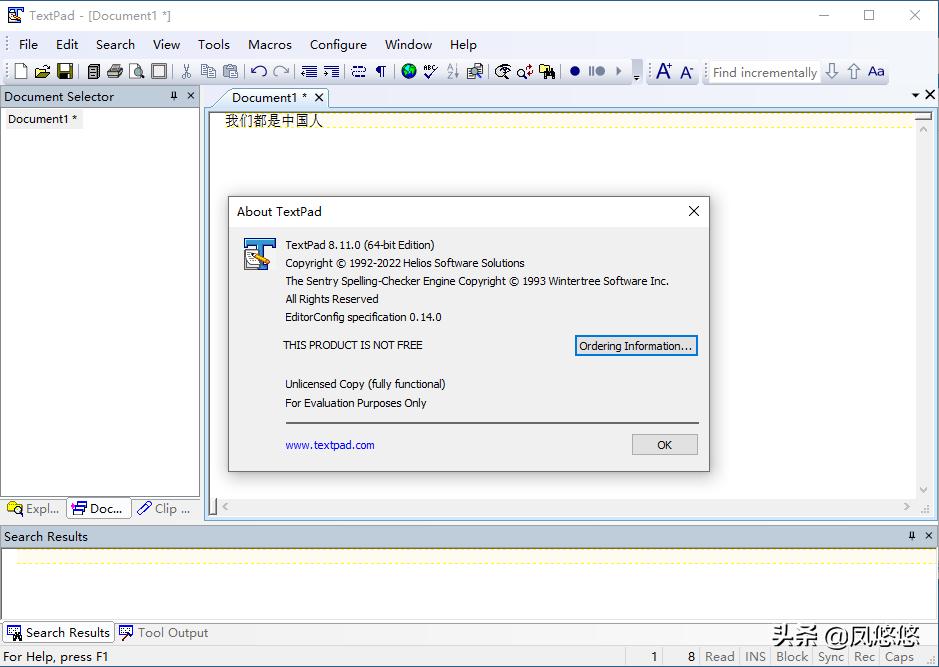The height and width of the screenshot is (667, 939).
Task: Open the Search menu
Action: pyautogui.click(x=115, y=45)
